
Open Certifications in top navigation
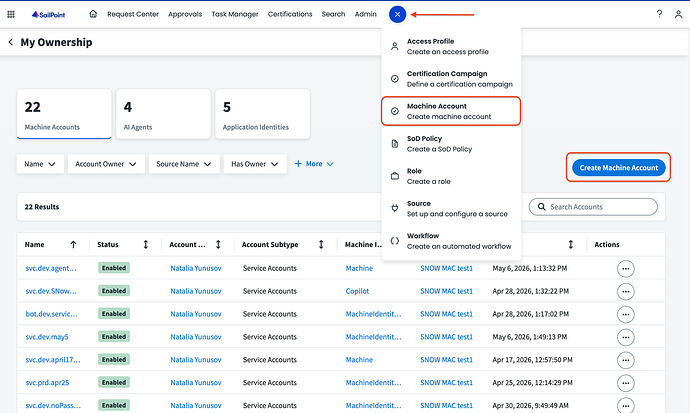(x=290, y=14)
